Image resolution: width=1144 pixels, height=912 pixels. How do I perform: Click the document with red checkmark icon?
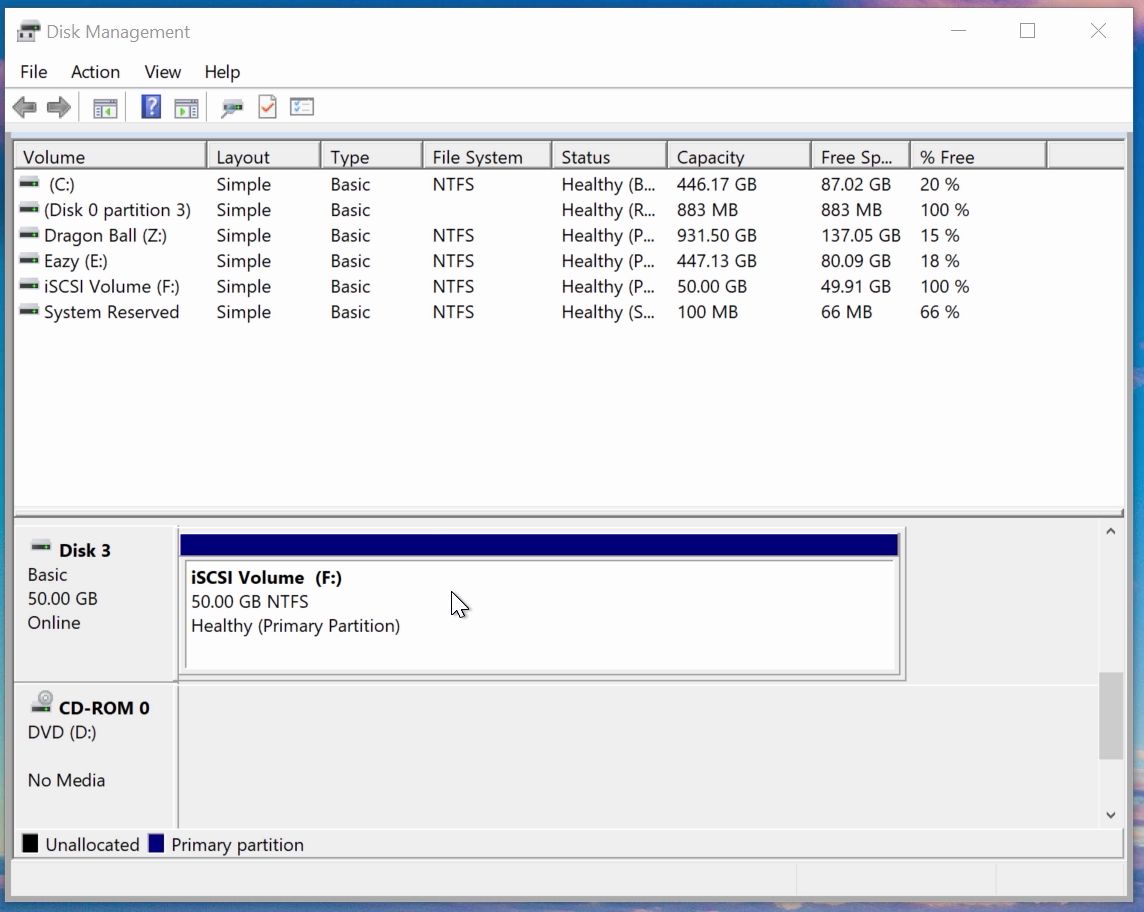tap(267, 107)
